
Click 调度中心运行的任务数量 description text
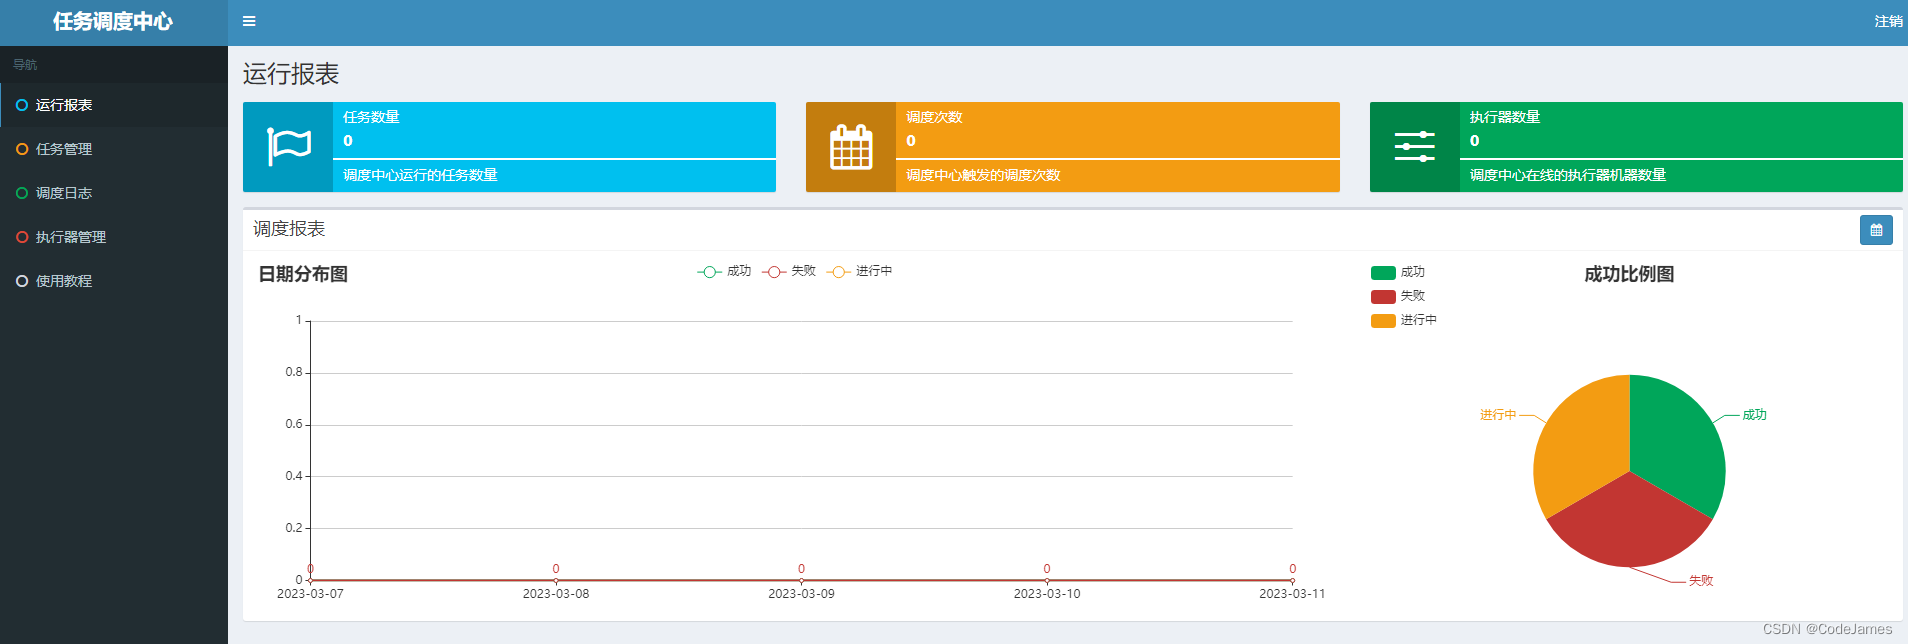point(420,175)
